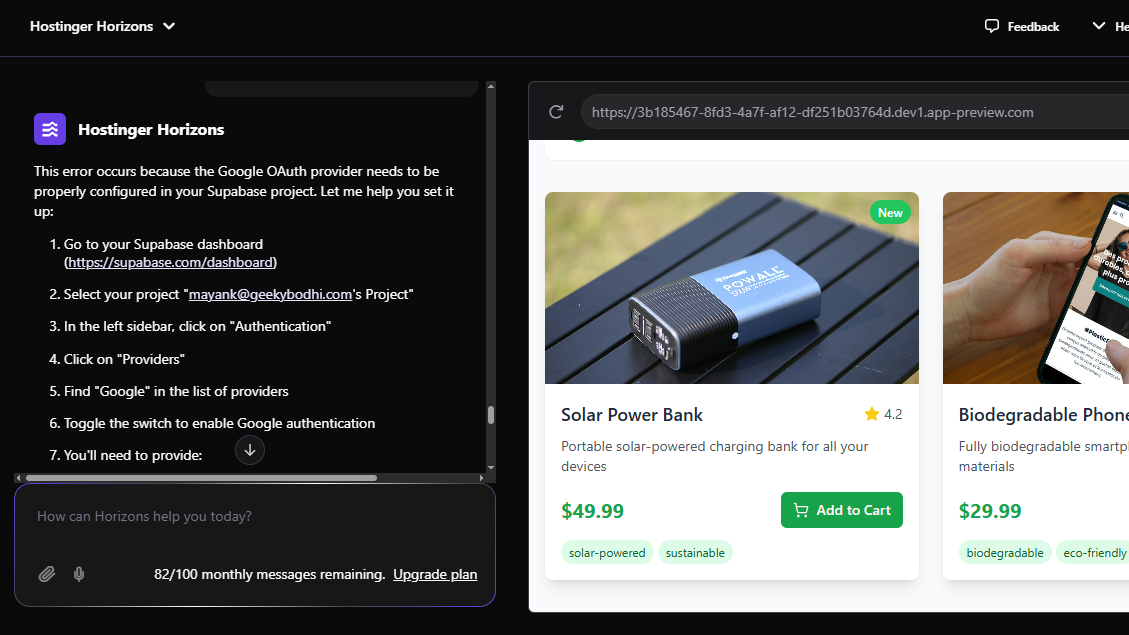Screen dimensions: 1129x635
Task: Open the supabase.com/dashboard link
Action: [169, 261]
